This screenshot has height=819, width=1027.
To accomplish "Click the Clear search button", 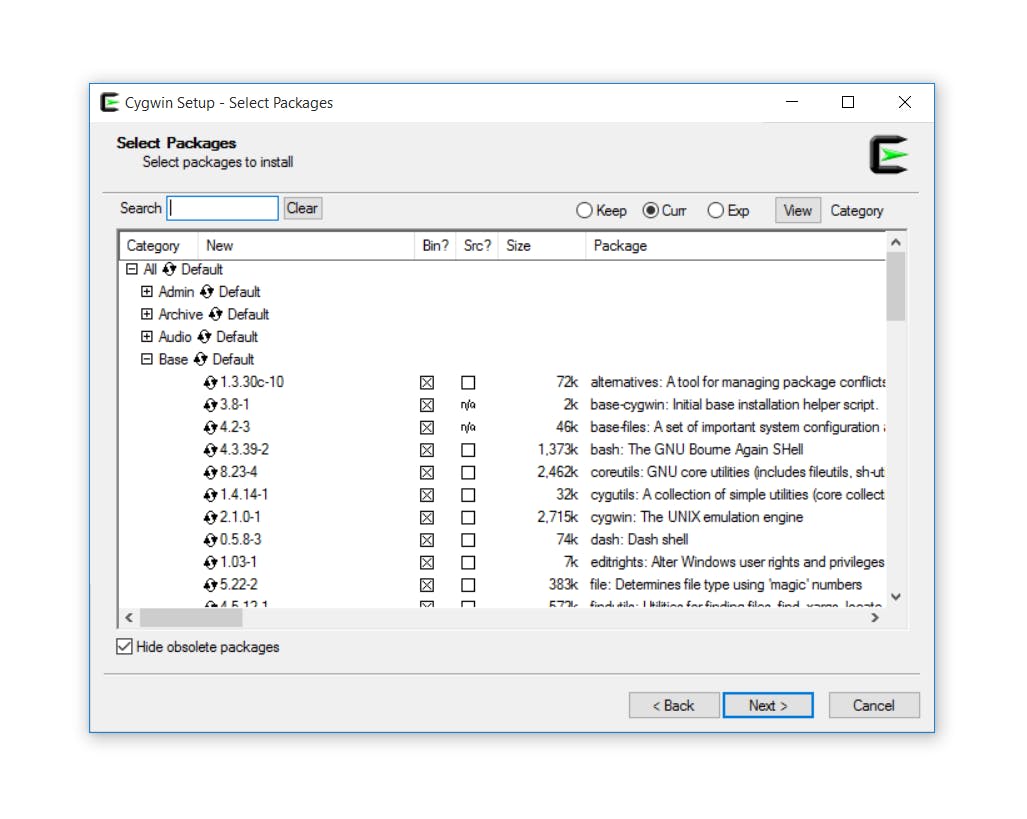I will [302, 208].
